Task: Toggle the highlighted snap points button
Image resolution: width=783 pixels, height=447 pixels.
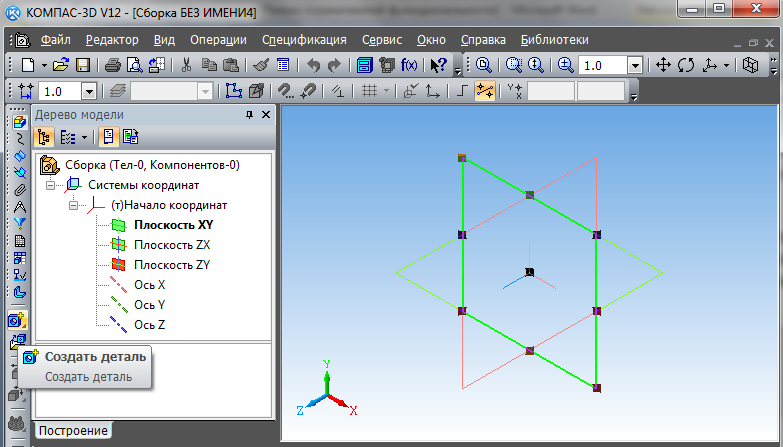Action: (485, 91)
